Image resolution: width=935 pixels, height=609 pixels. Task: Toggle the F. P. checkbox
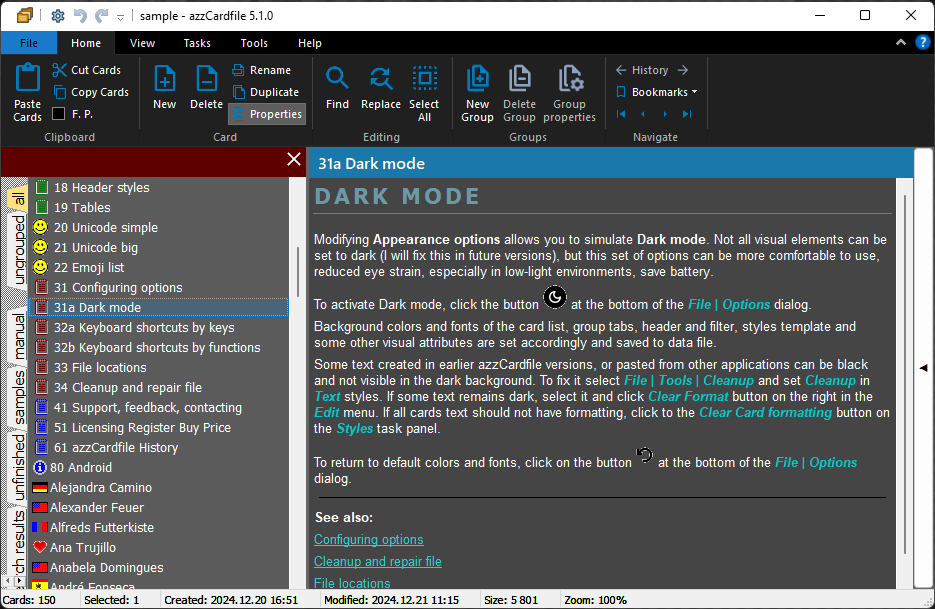pyautogui.click(x=59, y=113)
